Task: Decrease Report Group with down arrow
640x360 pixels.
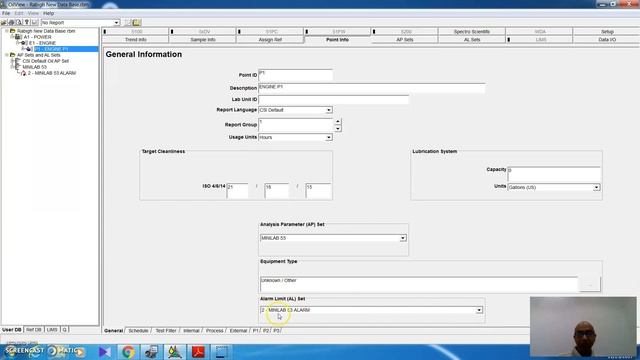Action: point(338,129)
